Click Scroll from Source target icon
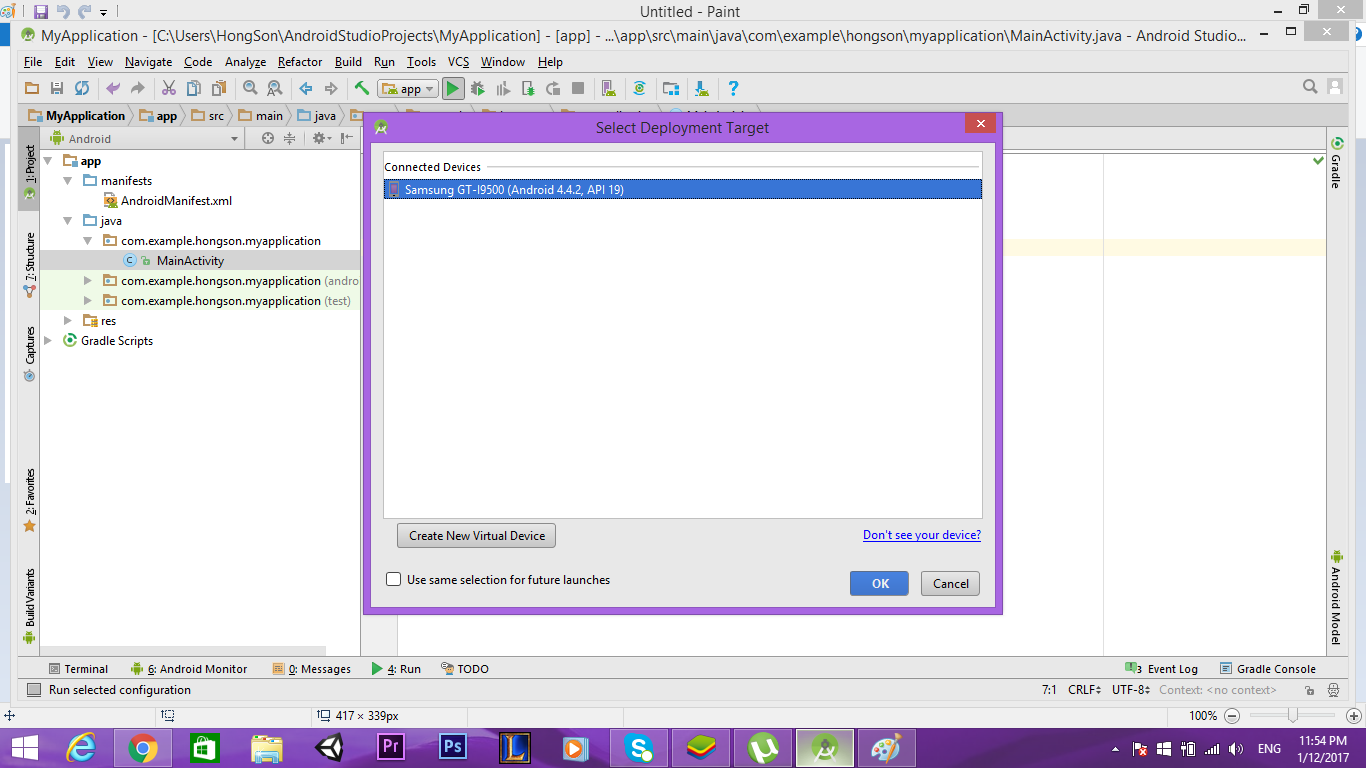Image resolution: width=1366 pixels, height=768 pixels. [268, 139]
